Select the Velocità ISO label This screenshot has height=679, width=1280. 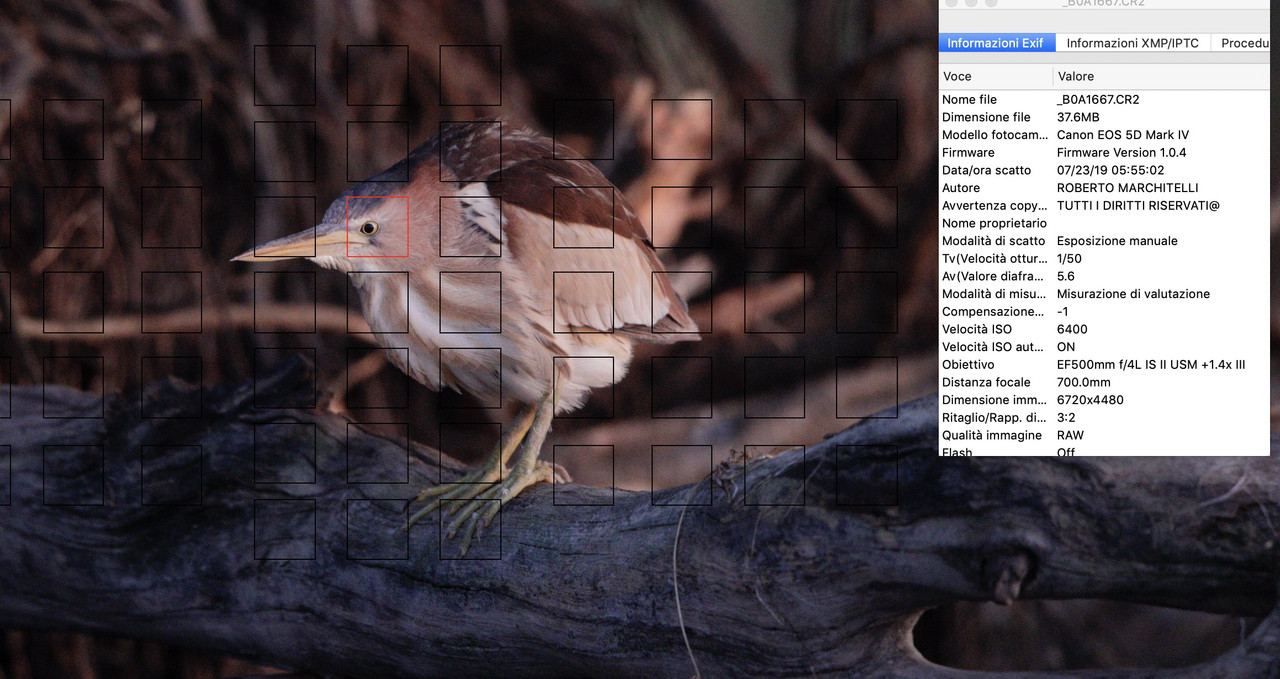977,329
